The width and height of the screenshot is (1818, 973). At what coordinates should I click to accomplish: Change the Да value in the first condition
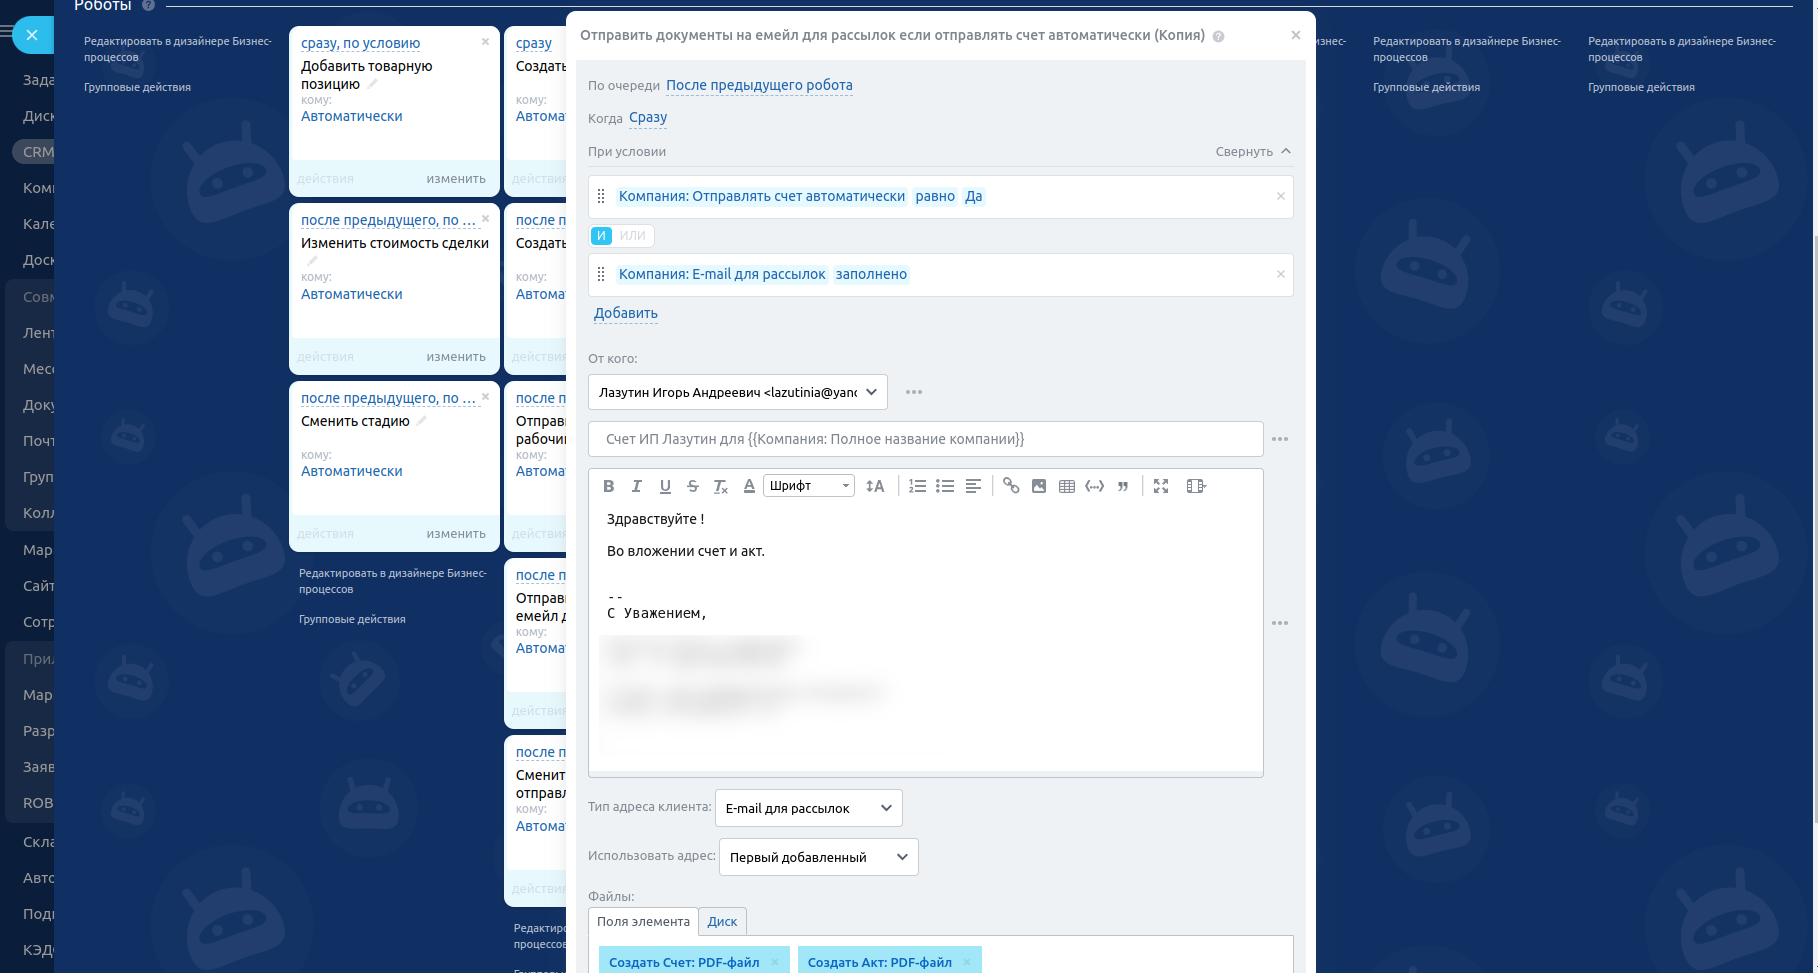point(974,196)
